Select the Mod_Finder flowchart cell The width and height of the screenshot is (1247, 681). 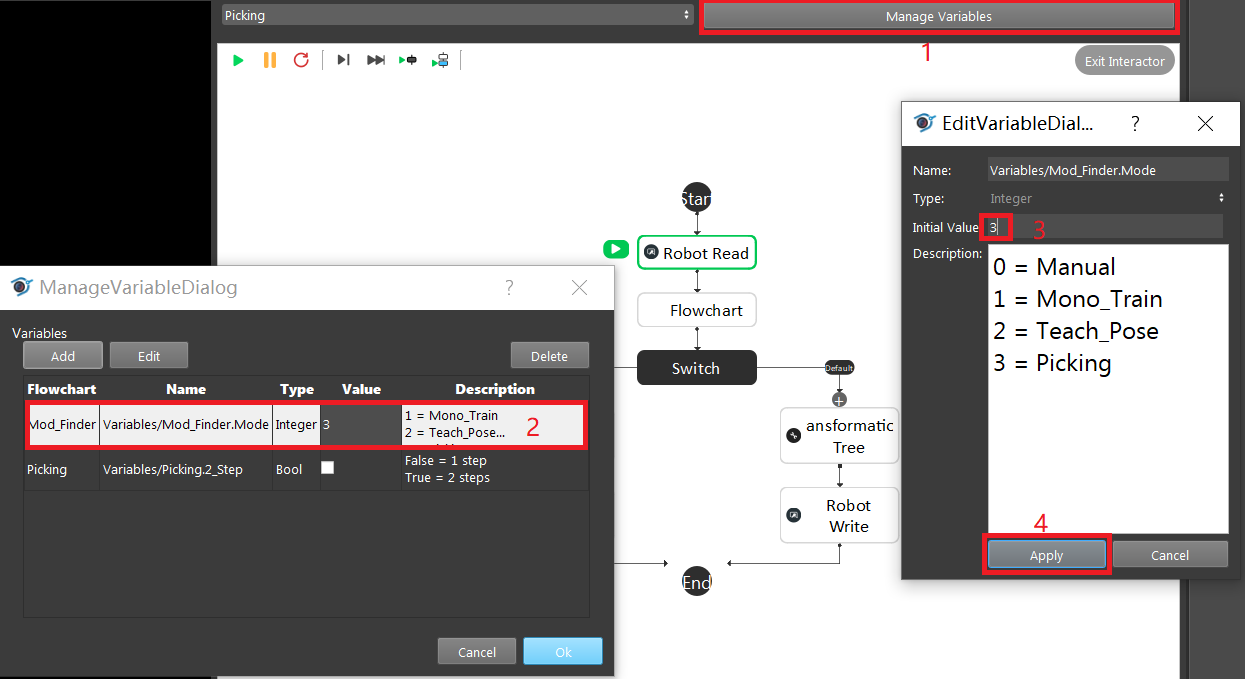pyautogui.click(x=62, y=424)
